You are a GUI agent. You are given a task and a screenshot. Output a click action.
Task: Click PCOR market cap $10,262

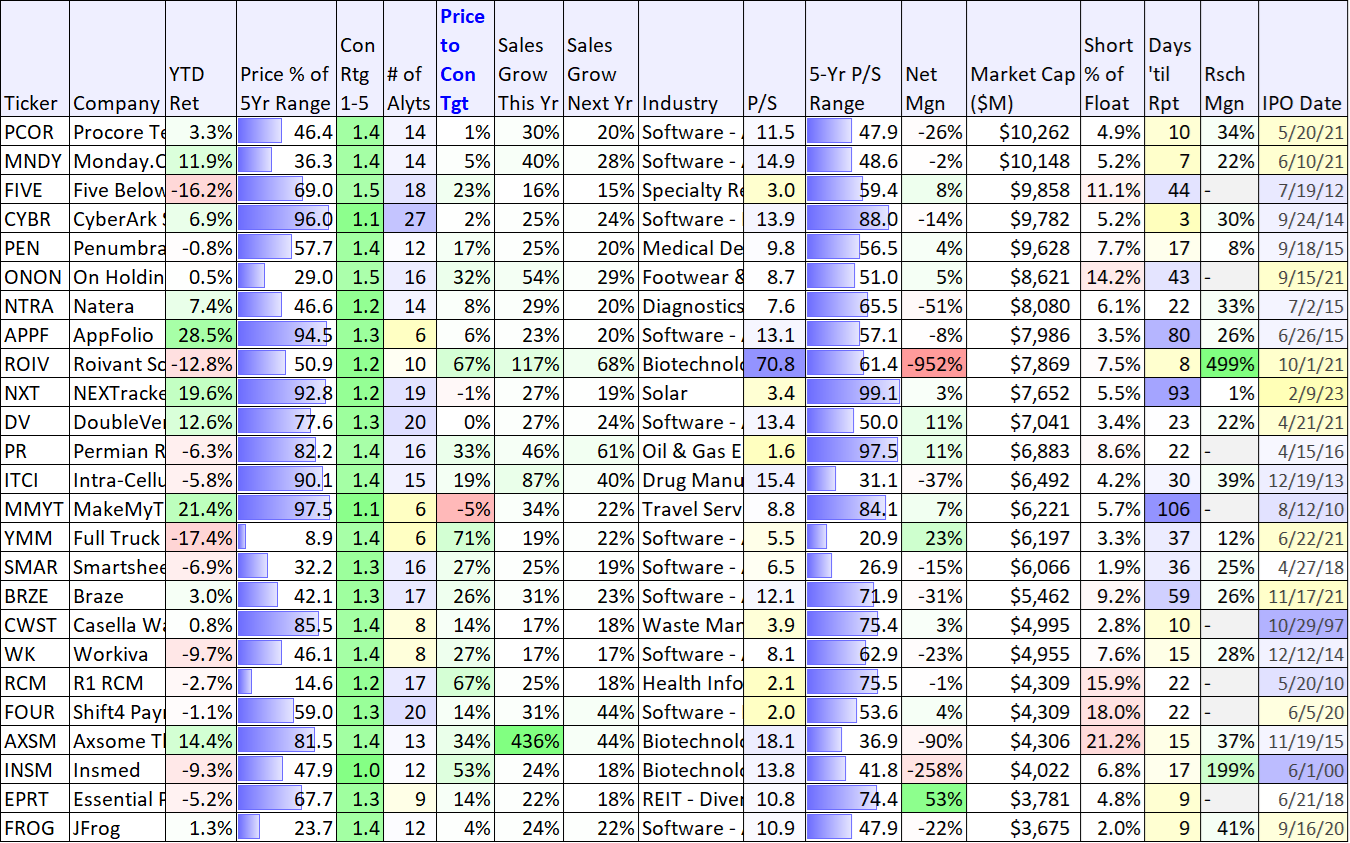point(1023,132)
